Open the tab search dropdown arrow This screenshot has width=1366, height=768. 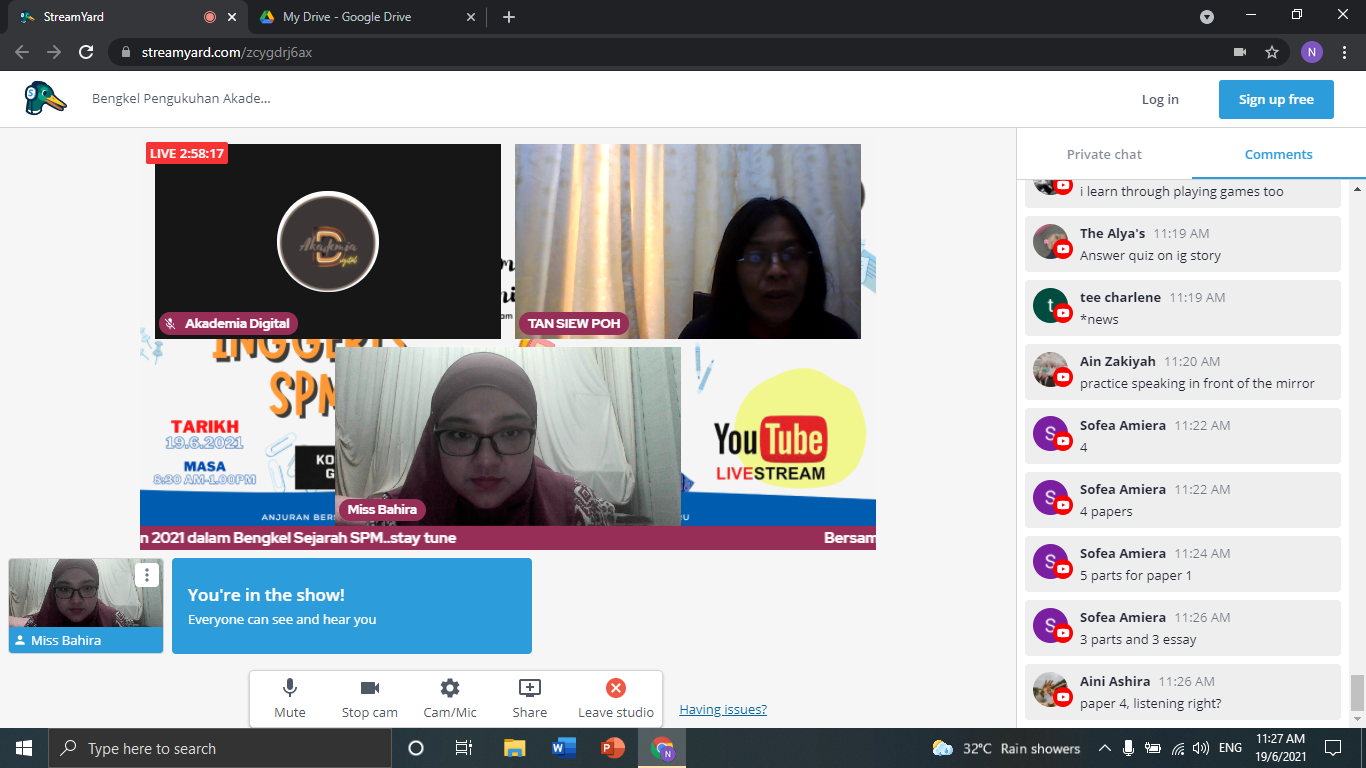click(x=1207, y=17)
